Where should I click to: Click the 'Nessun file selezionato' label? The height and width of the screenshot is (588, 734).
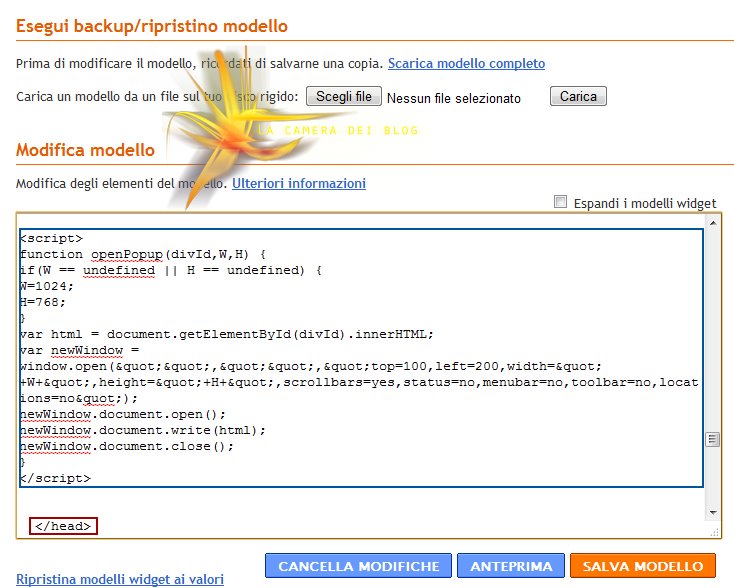click(x=454, y=98)
